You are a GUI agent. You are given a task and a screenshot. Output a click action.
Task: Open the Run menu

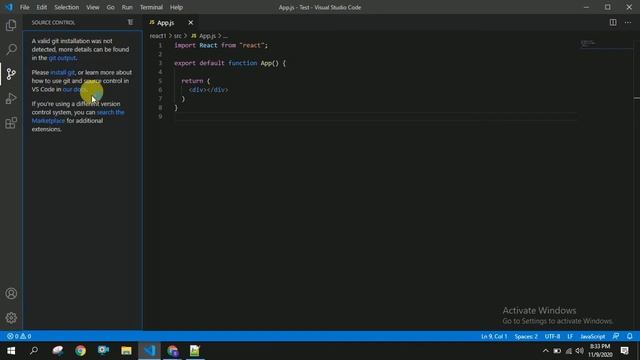[127, 7]
